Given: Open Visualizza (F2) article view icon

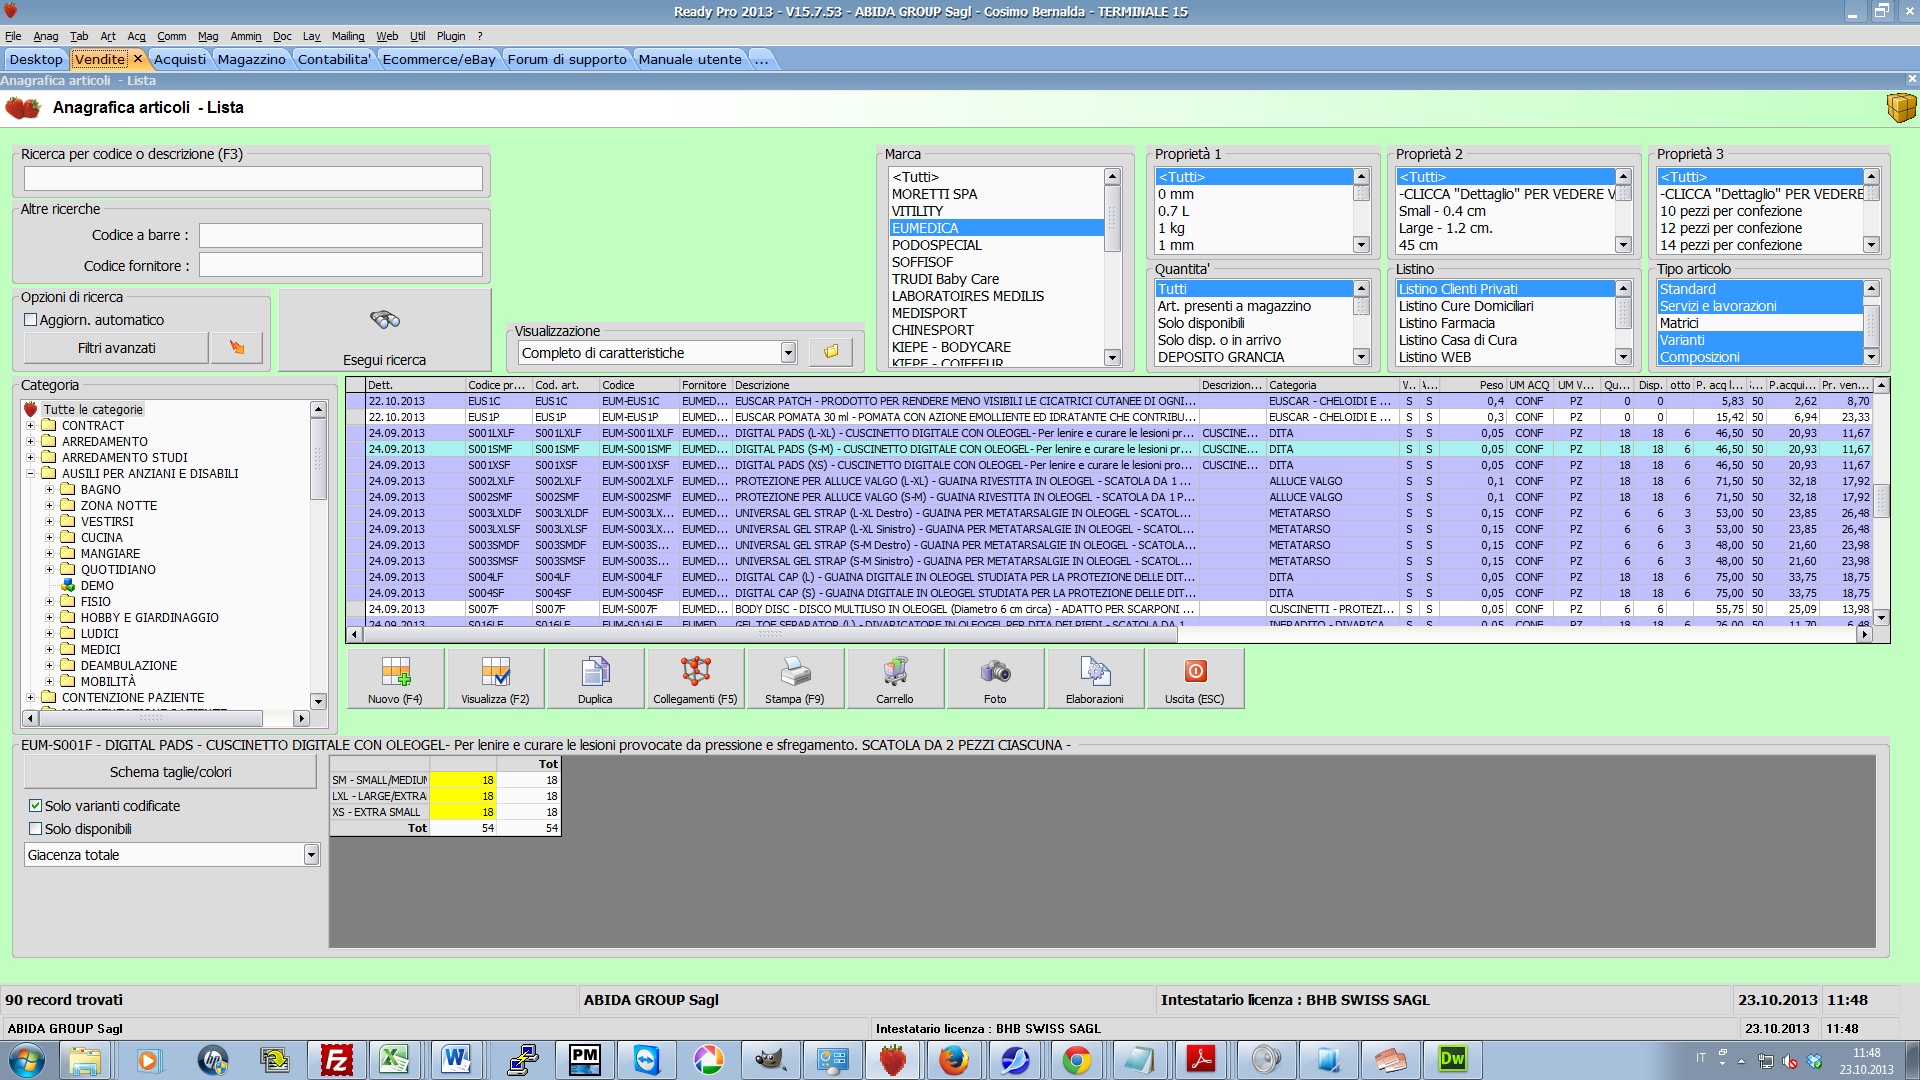Looking at the screenshot, I should (x=495, y=671).
